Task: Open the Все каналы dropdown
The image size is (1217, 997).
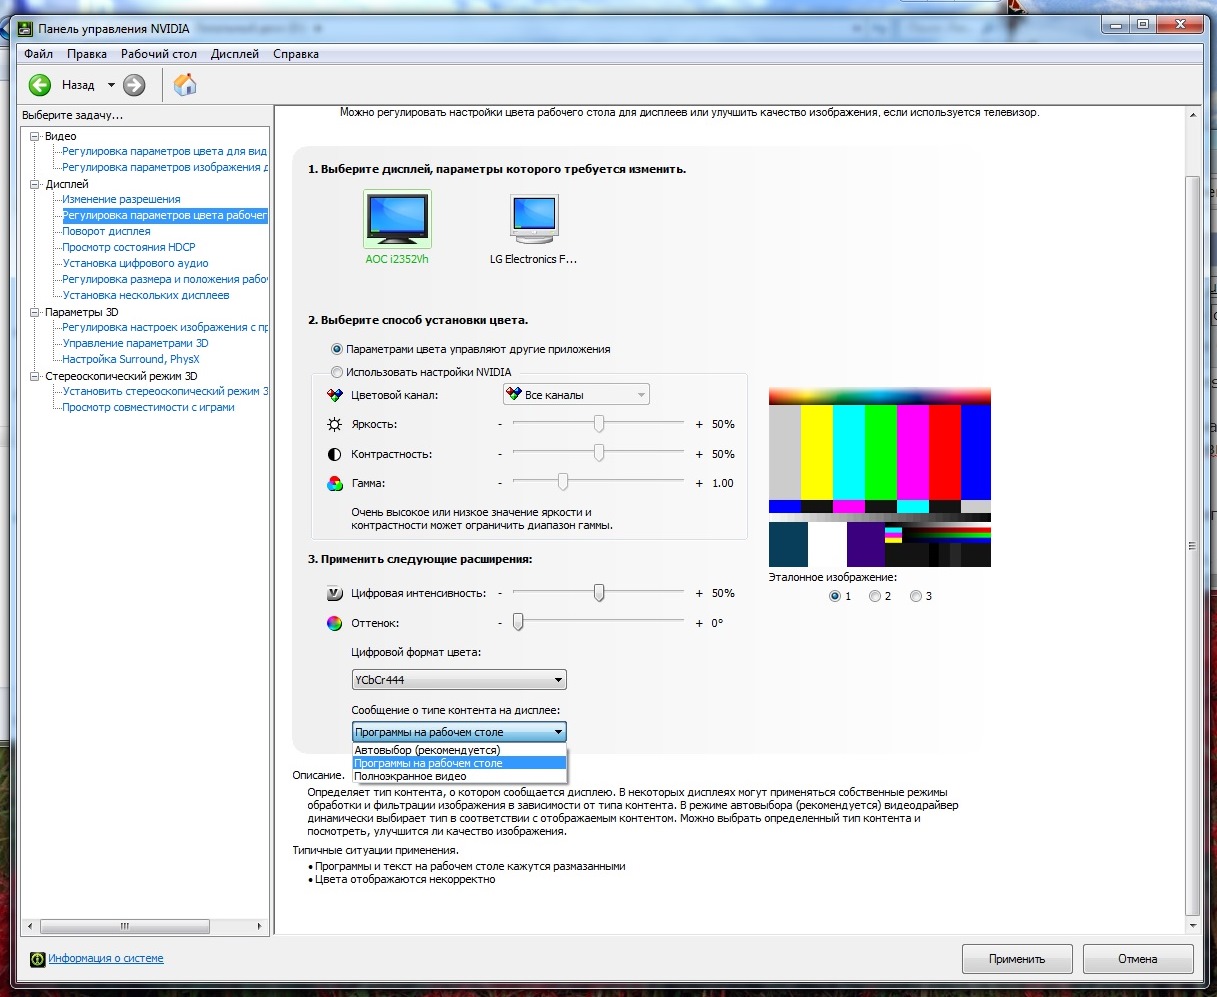Action: (576, 395)
